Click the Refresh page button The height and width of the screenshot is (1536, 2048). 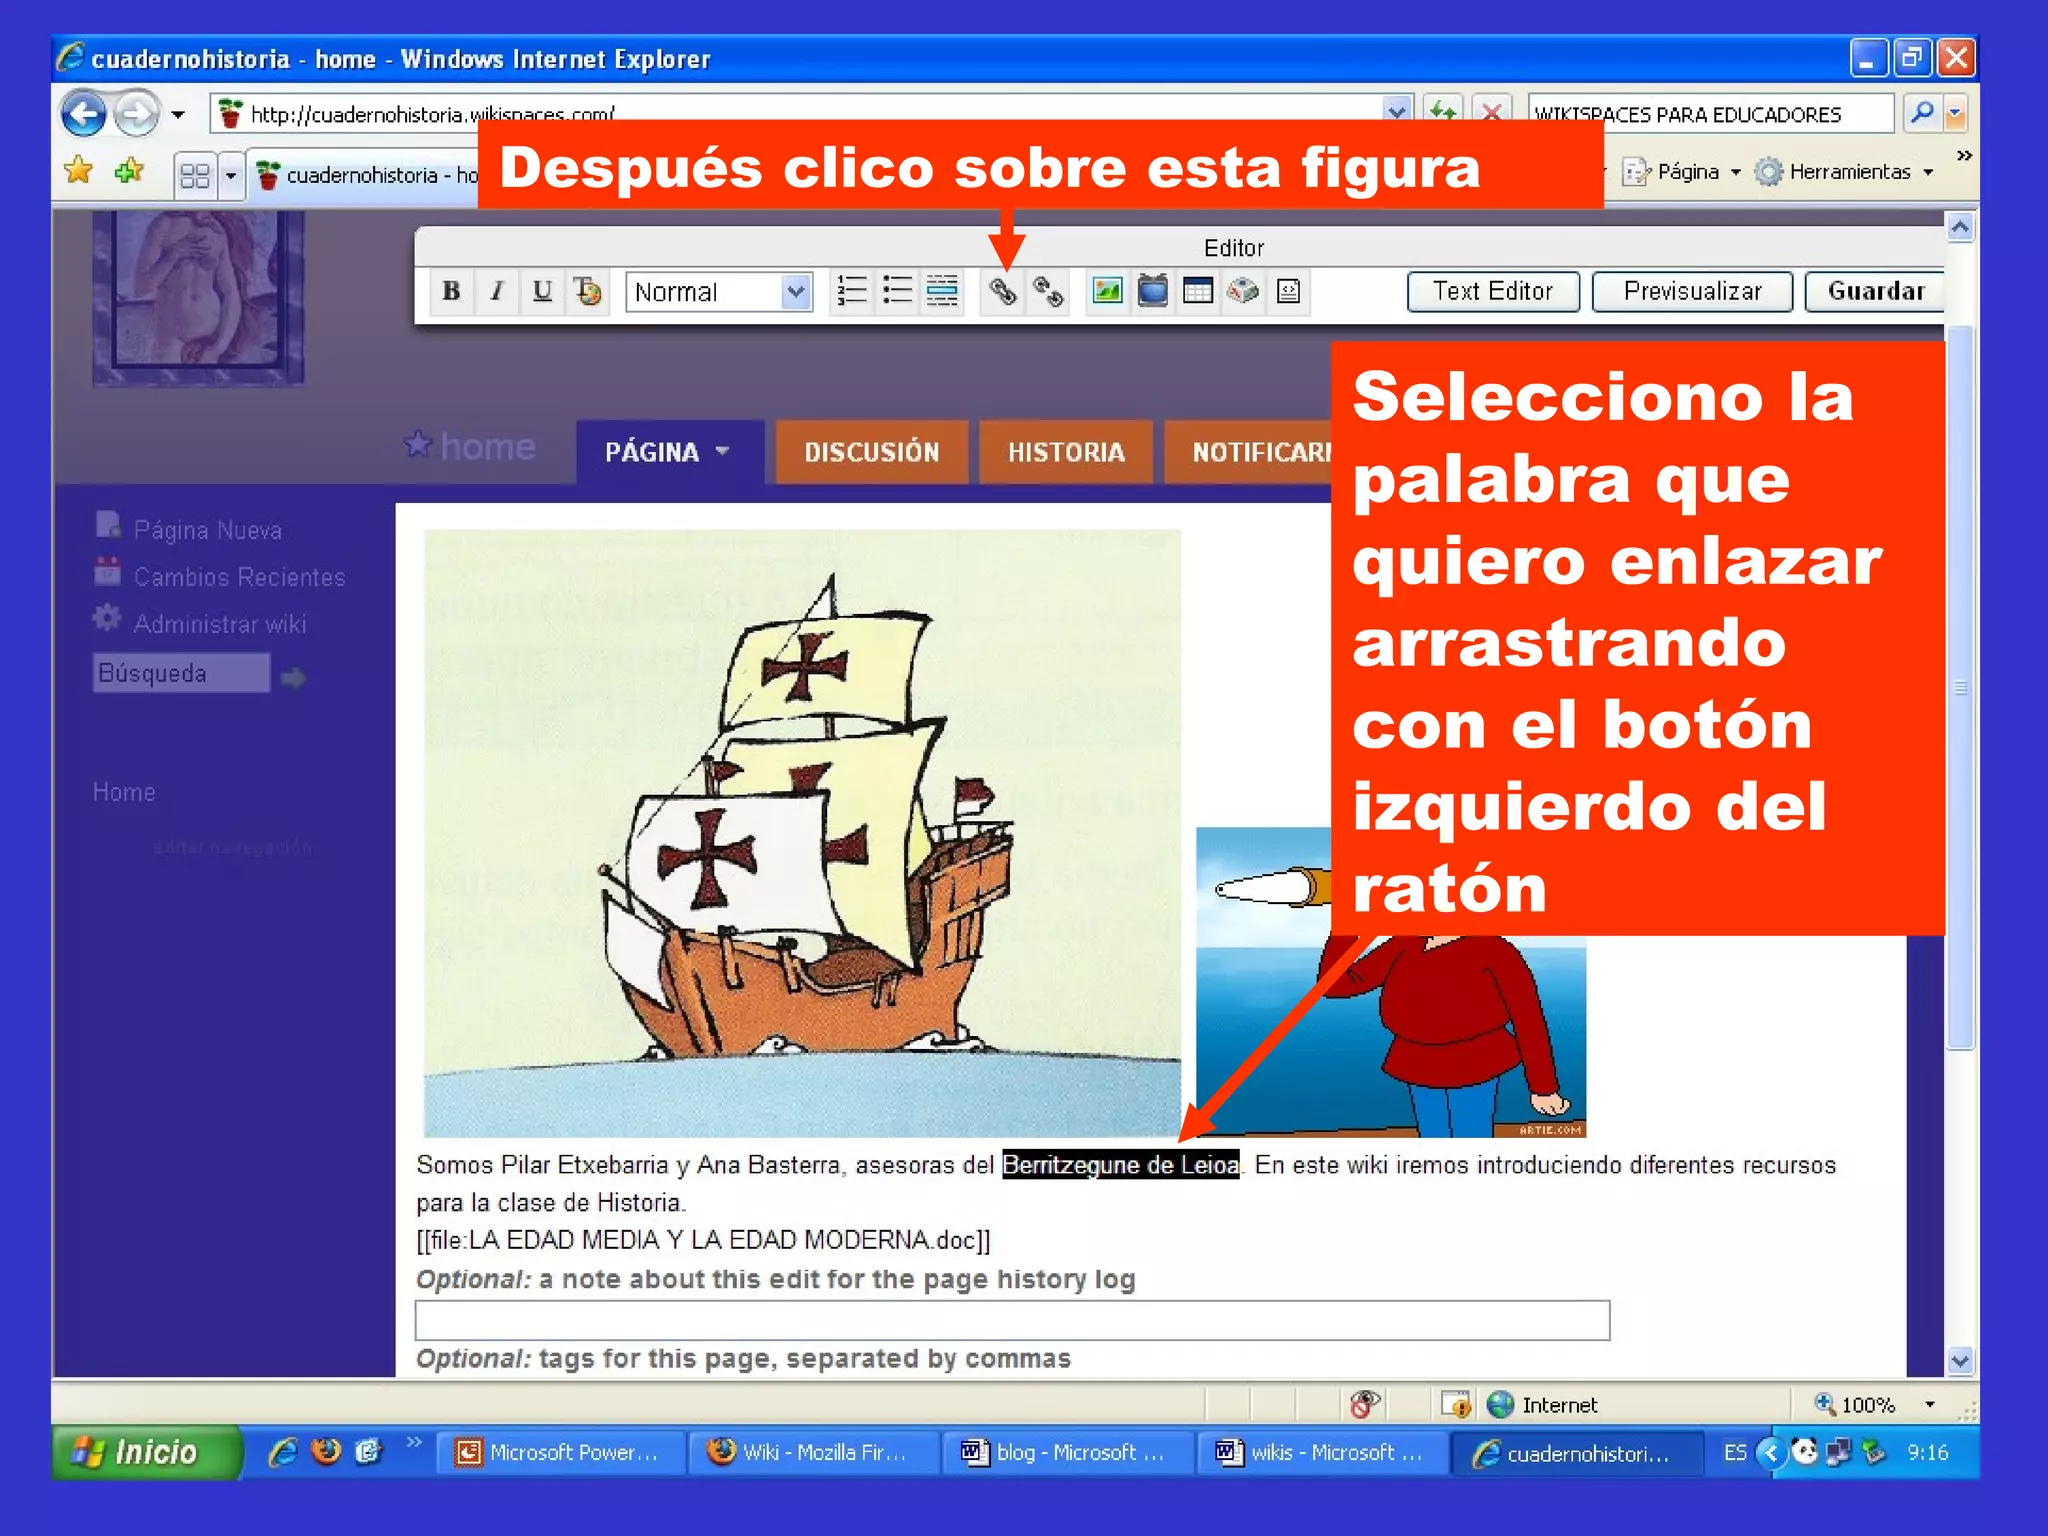pos(1443,113)
